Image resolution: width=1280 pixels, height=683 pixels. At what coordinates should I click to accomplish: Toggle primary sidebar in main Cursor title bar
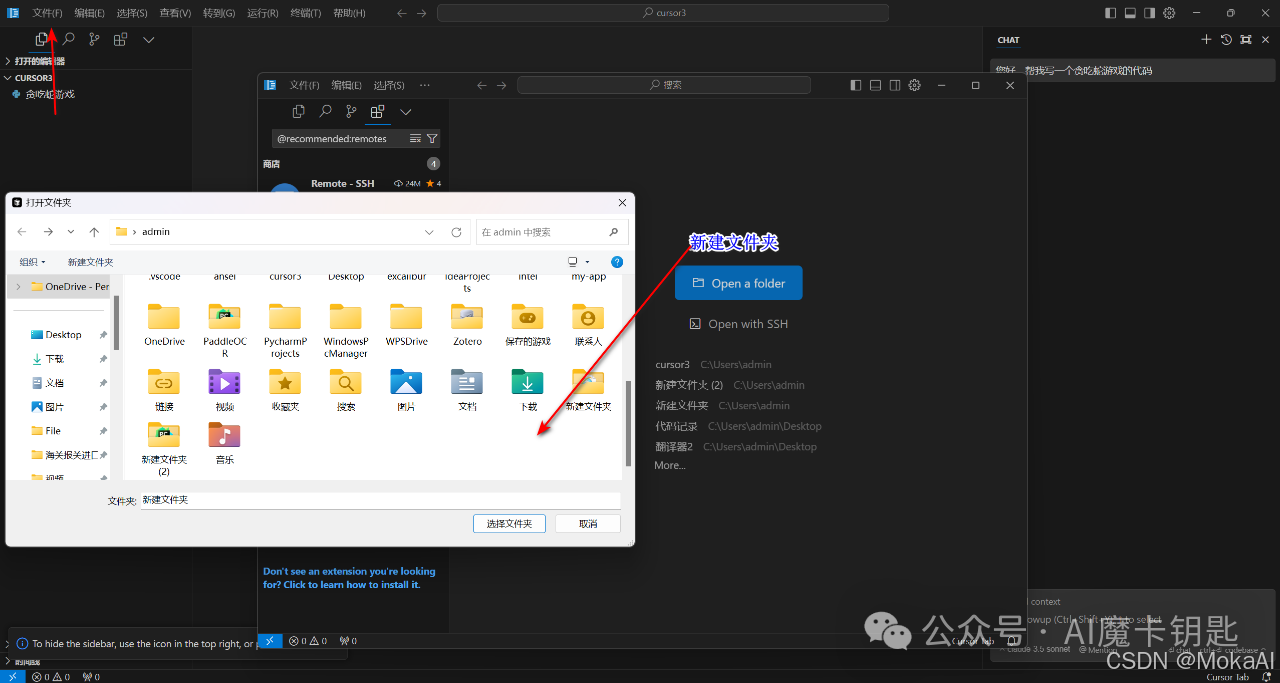pyautogui.click(x=1111, y=13)
